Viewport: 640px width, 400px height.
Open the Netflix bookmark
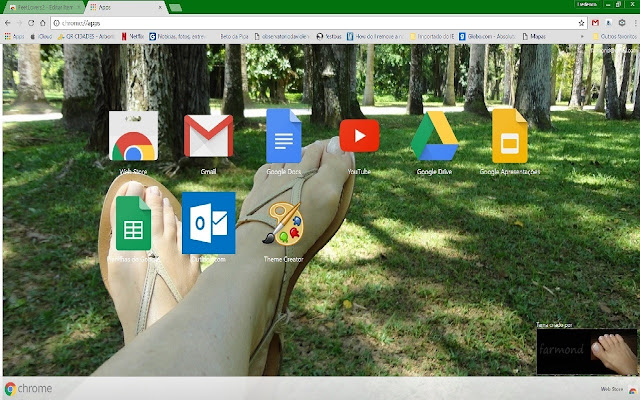[x=133, y=36]
